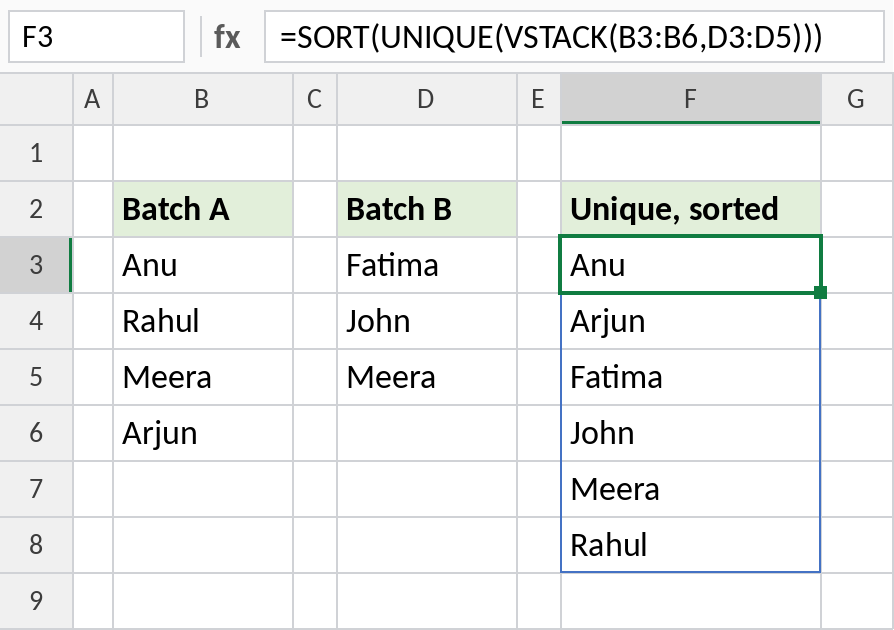Select row 6 header
The image size is (894, 630).
tap(36, 432)
